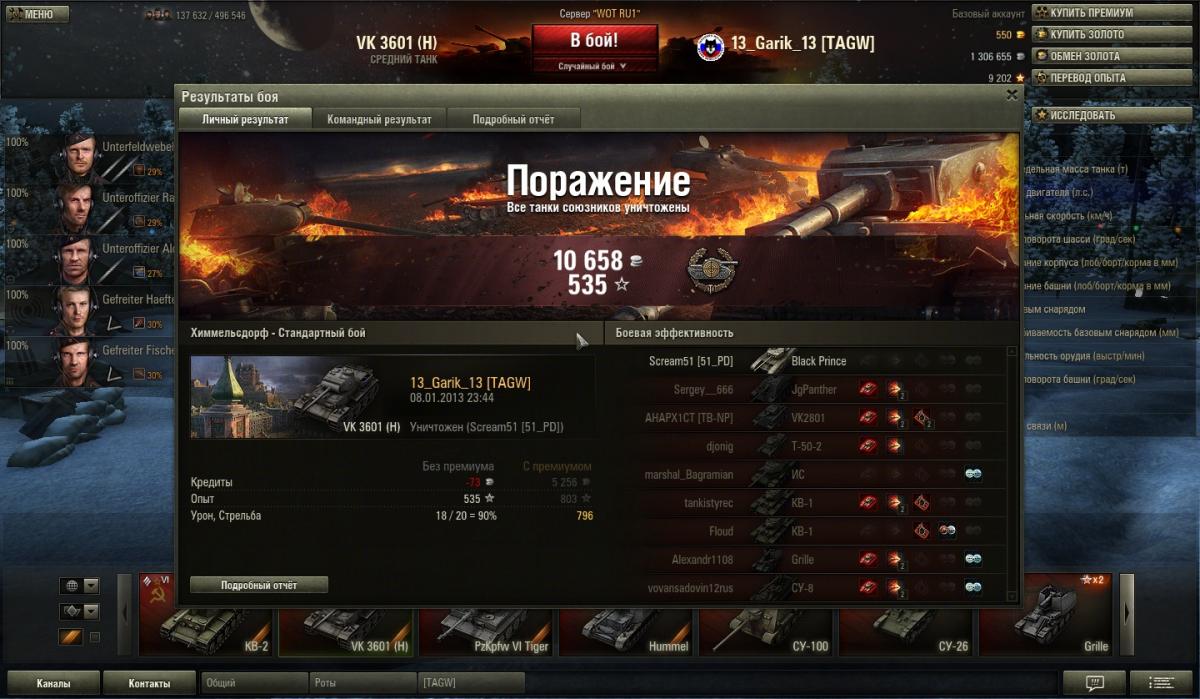Start battle with В бой! button
The width and height of the screenshot is (1200, 699).
pyautogui.click(x=594, y=41)
